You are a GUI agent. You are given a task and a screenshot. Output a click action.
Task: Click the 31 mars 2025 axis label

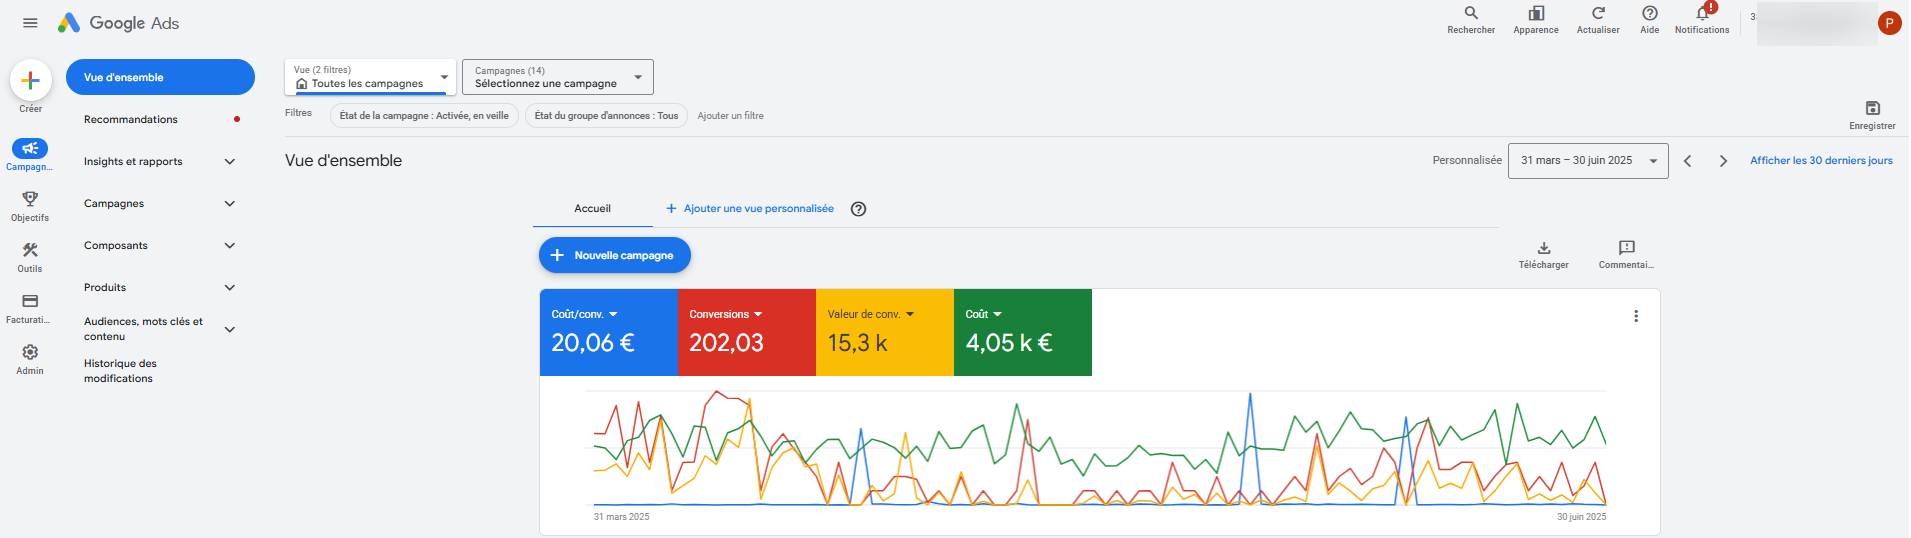[621, 517]
